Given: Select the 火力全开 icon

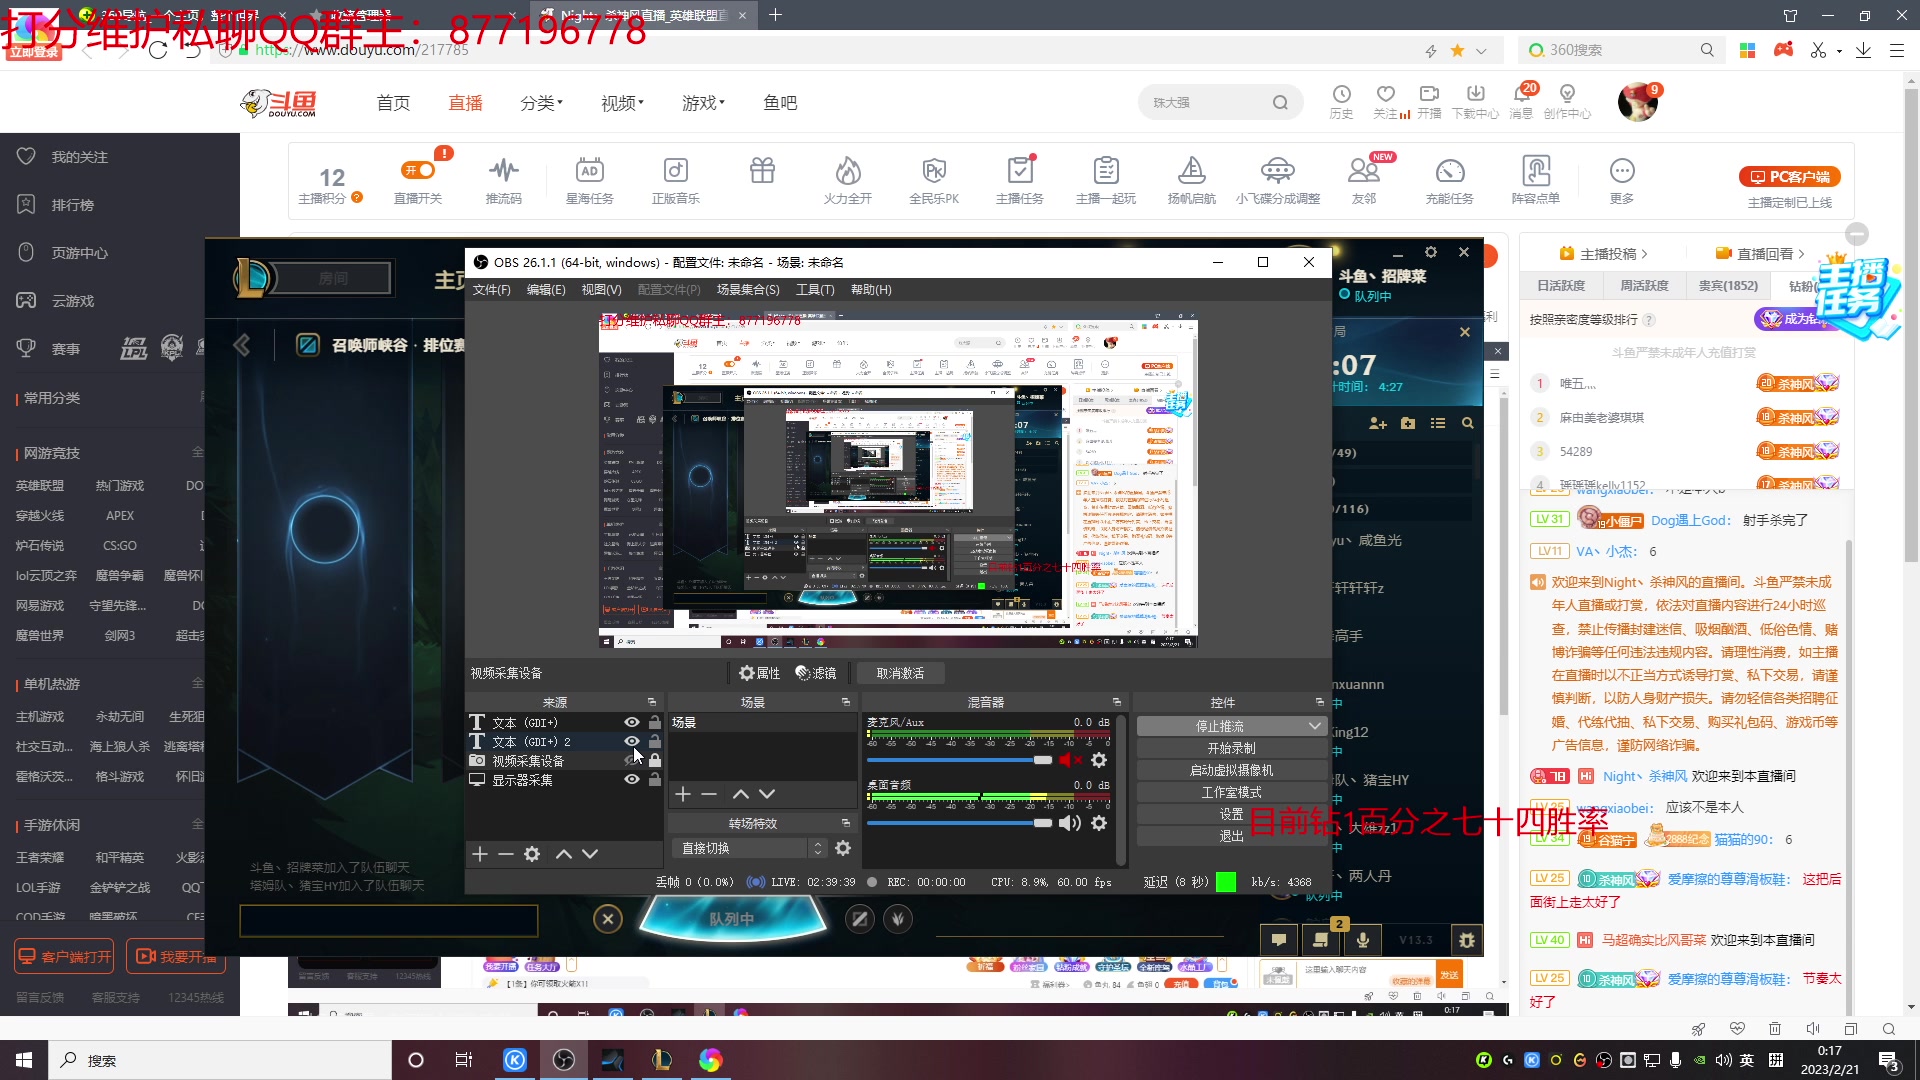Looking at the screenshot, I should tap(848, 180).
